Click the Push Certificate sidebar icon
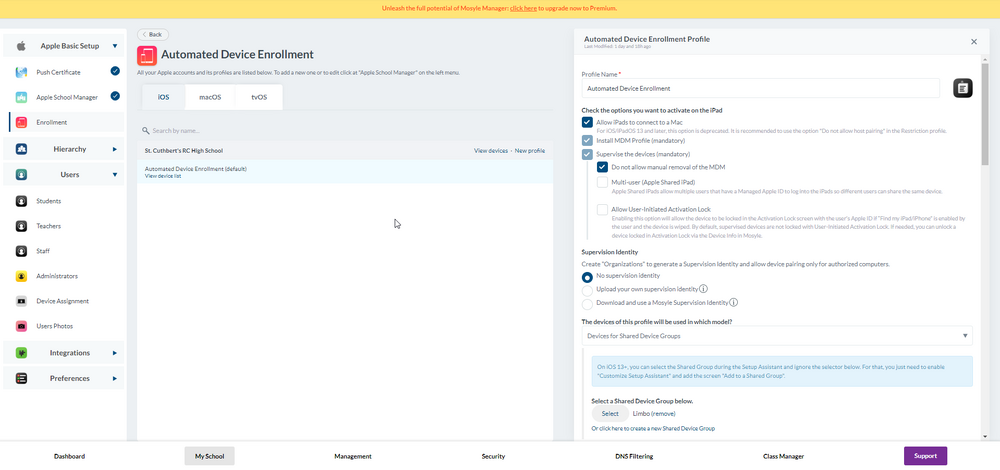This screenshot has width=1000, height=470. pos(21,72)
